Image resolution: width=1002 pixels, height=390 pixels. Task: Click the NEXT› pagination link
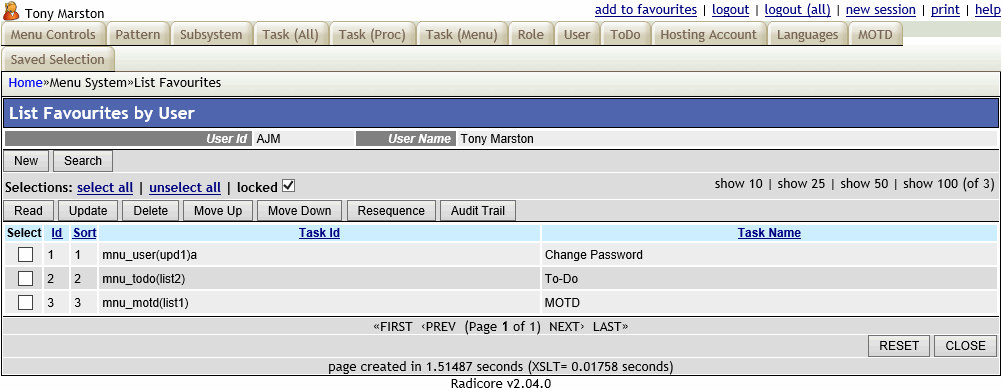click(x=567, y=327)
